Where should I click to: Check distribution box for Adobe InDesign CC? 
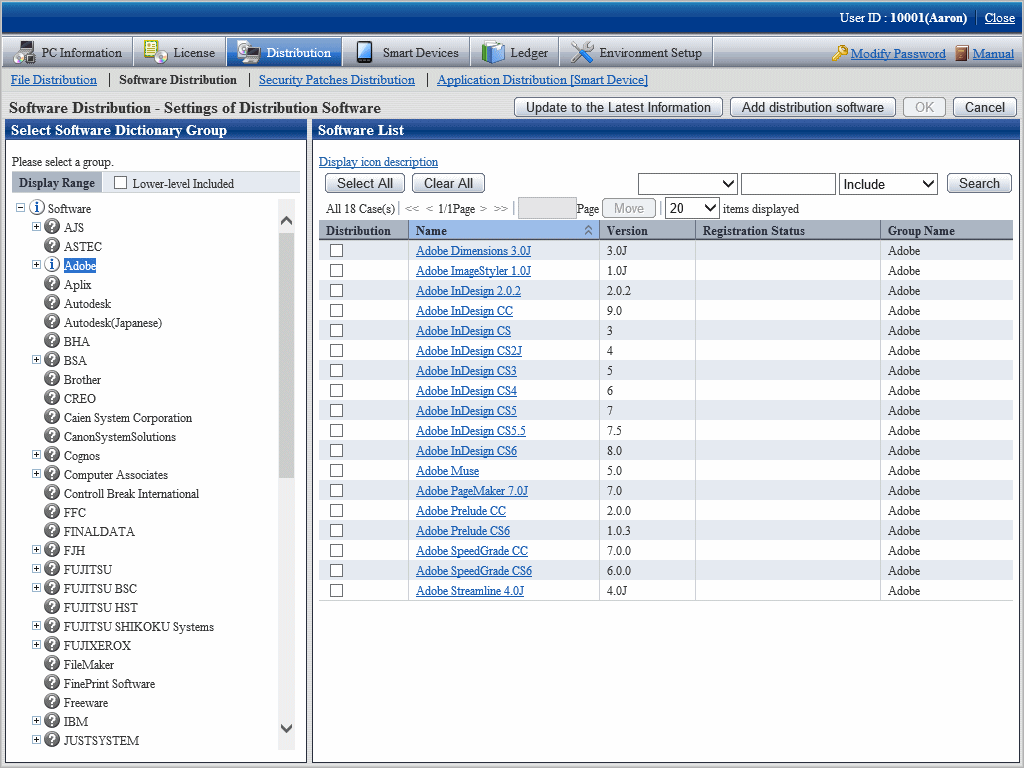336,311
